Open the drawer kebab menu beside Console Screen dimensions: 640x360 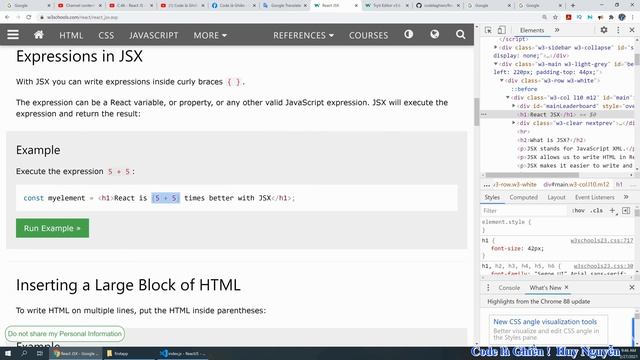point(488,288)
